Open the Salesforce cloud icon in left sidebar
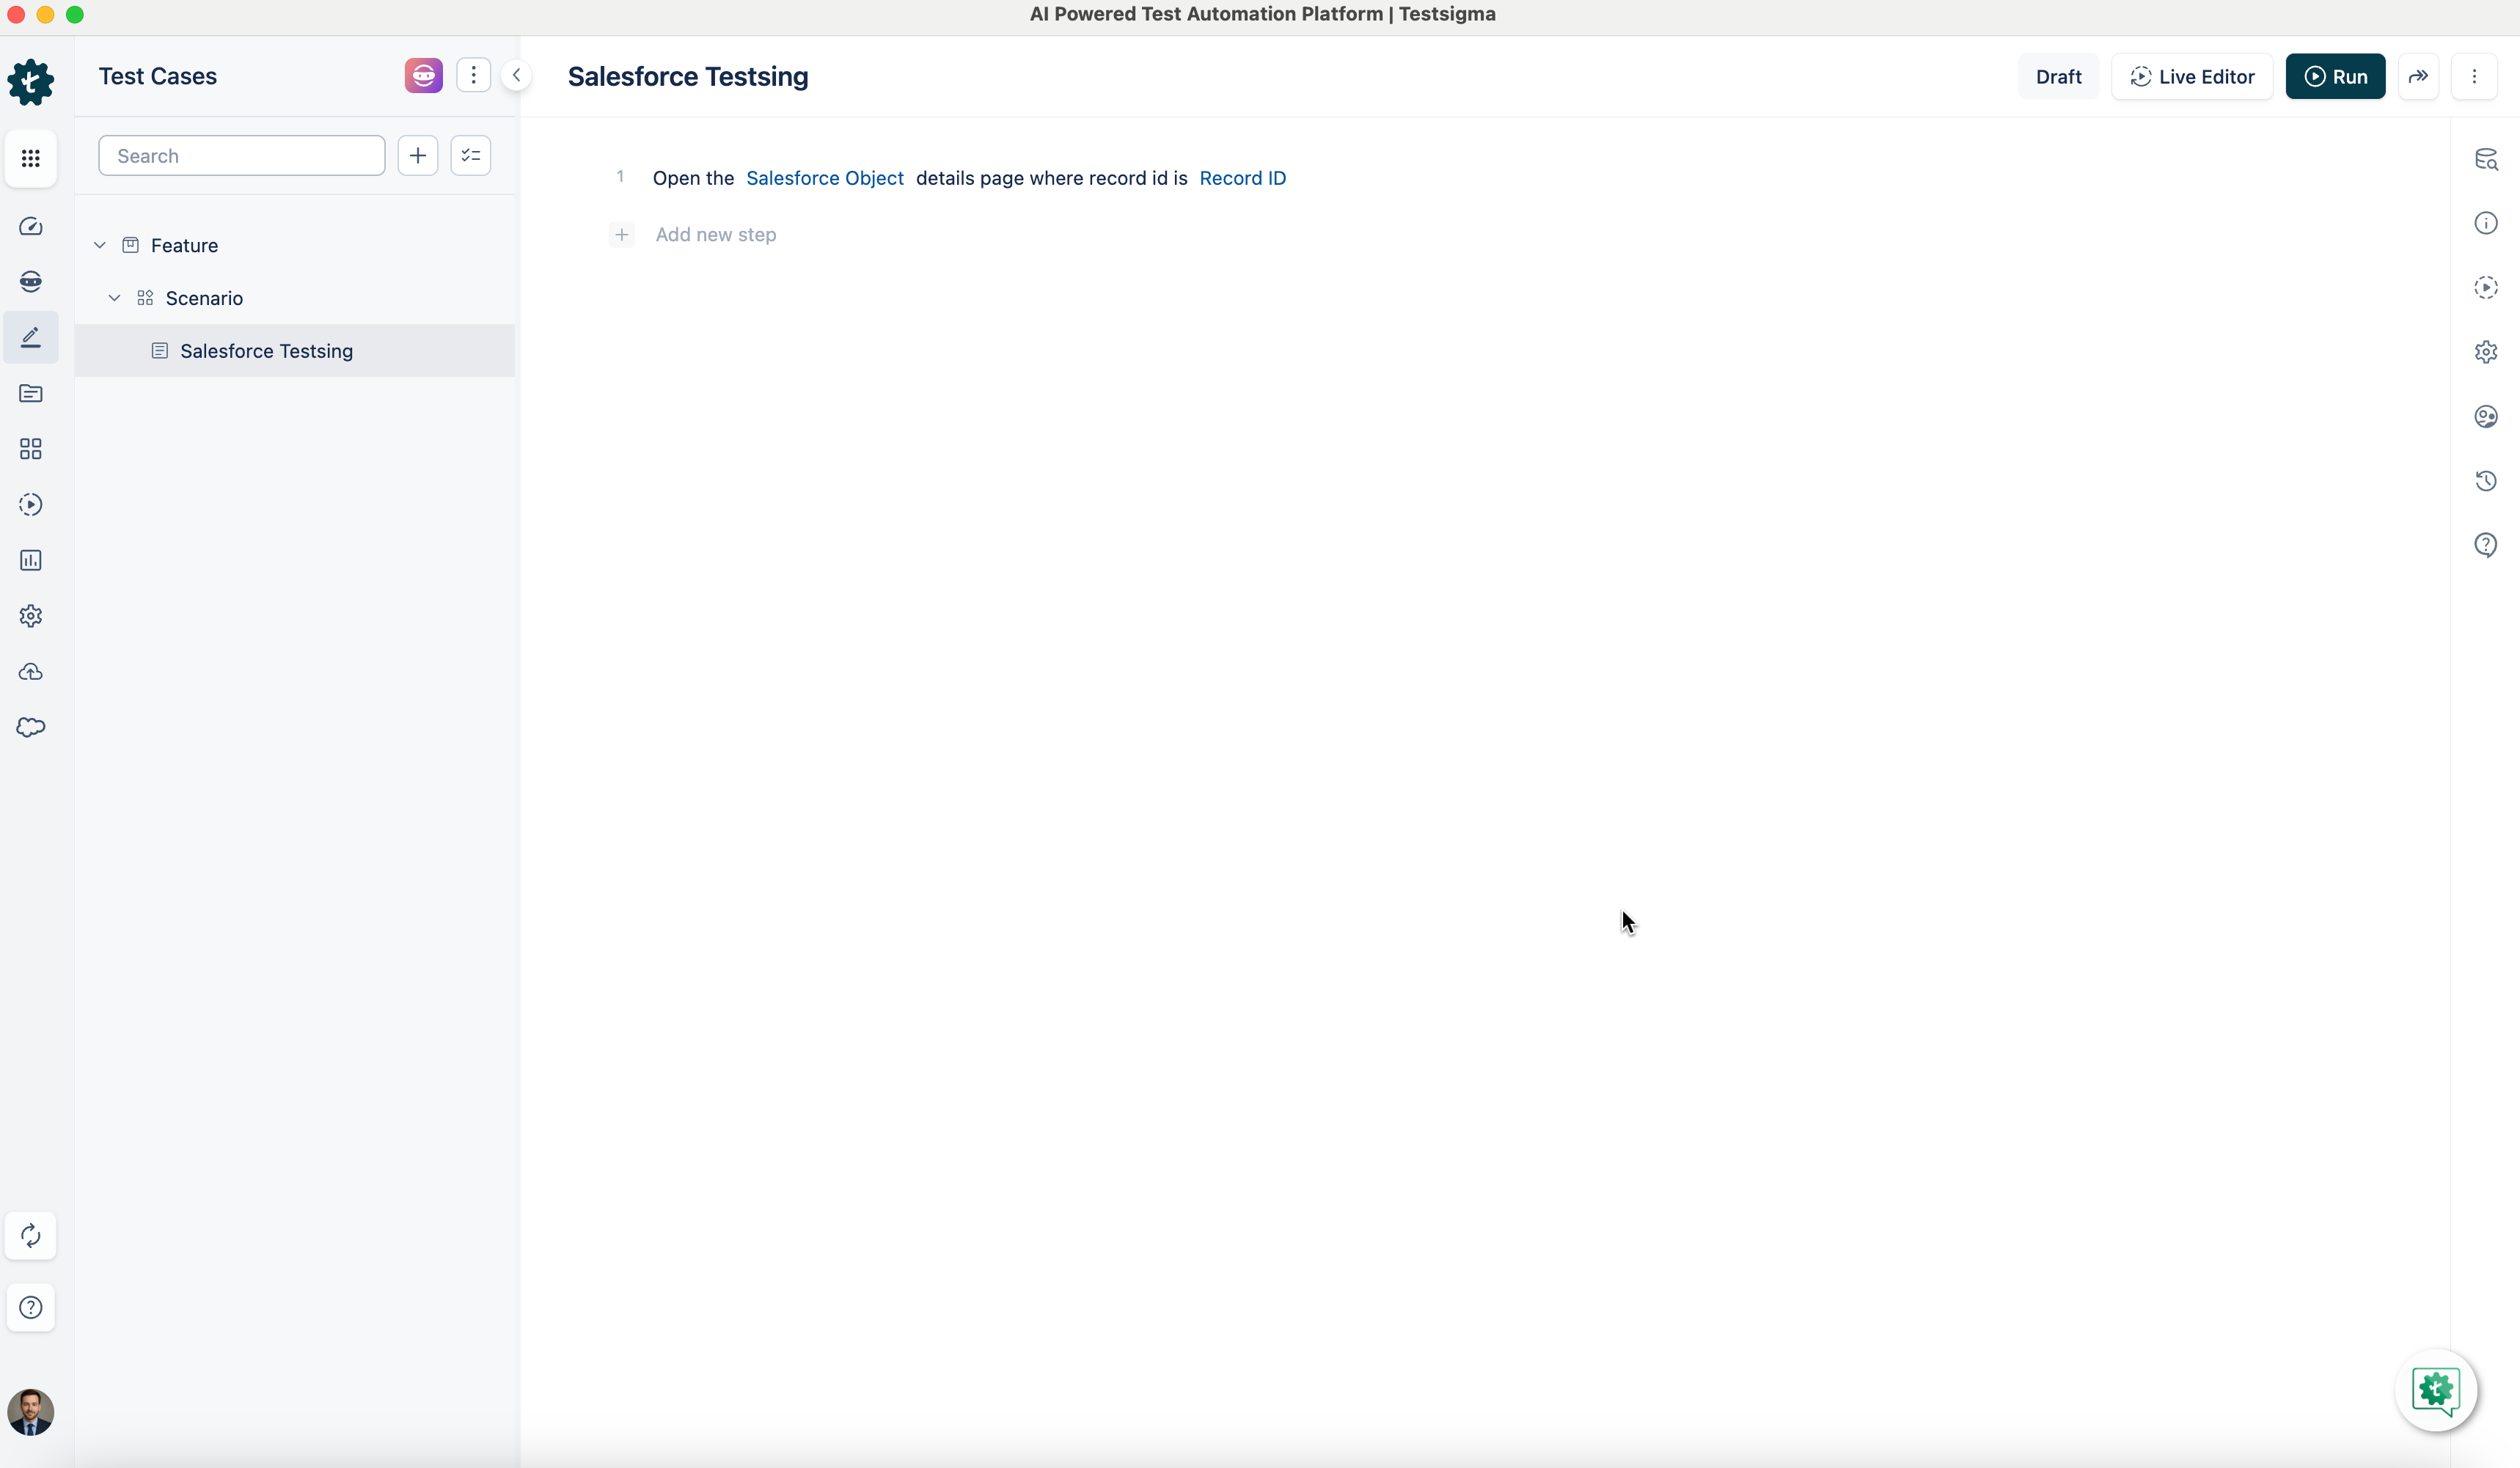This screenshot has height=1468, width=2520. click(x=31, y=727)
